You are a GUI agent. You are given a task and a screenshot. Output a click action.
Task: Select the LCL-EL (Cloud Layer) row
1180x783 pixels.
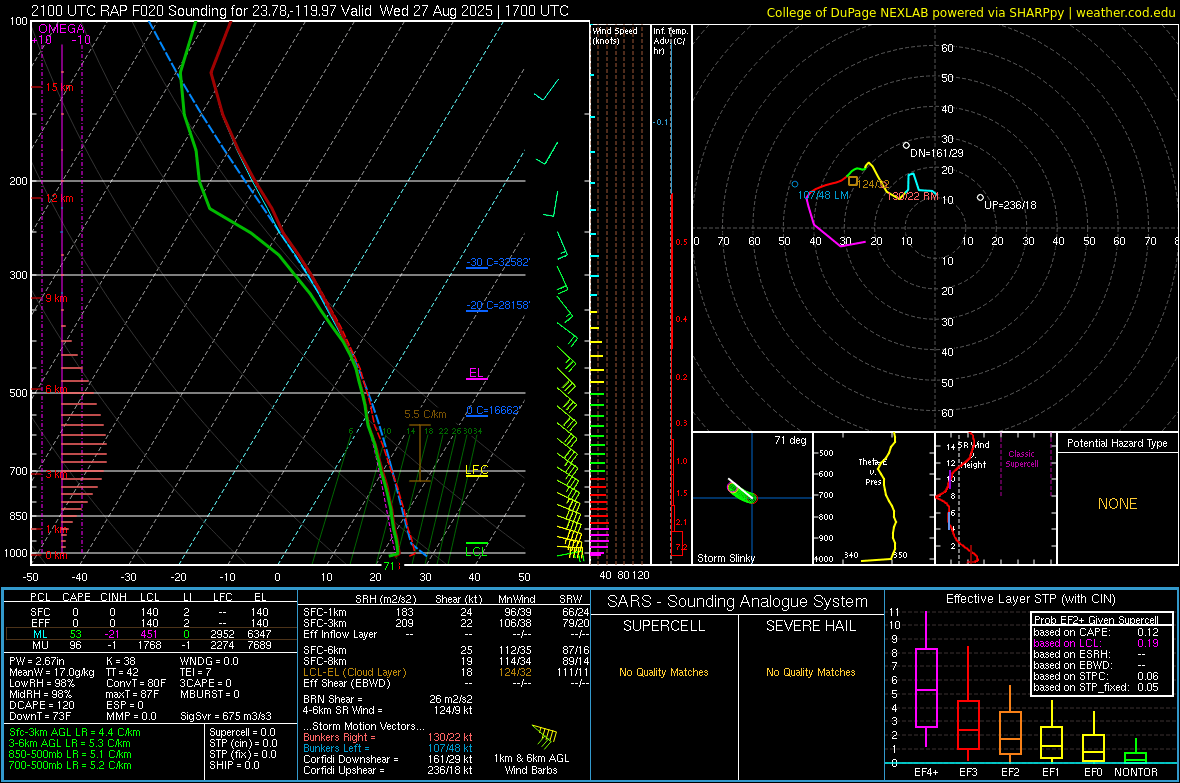[x=446, y=672]
